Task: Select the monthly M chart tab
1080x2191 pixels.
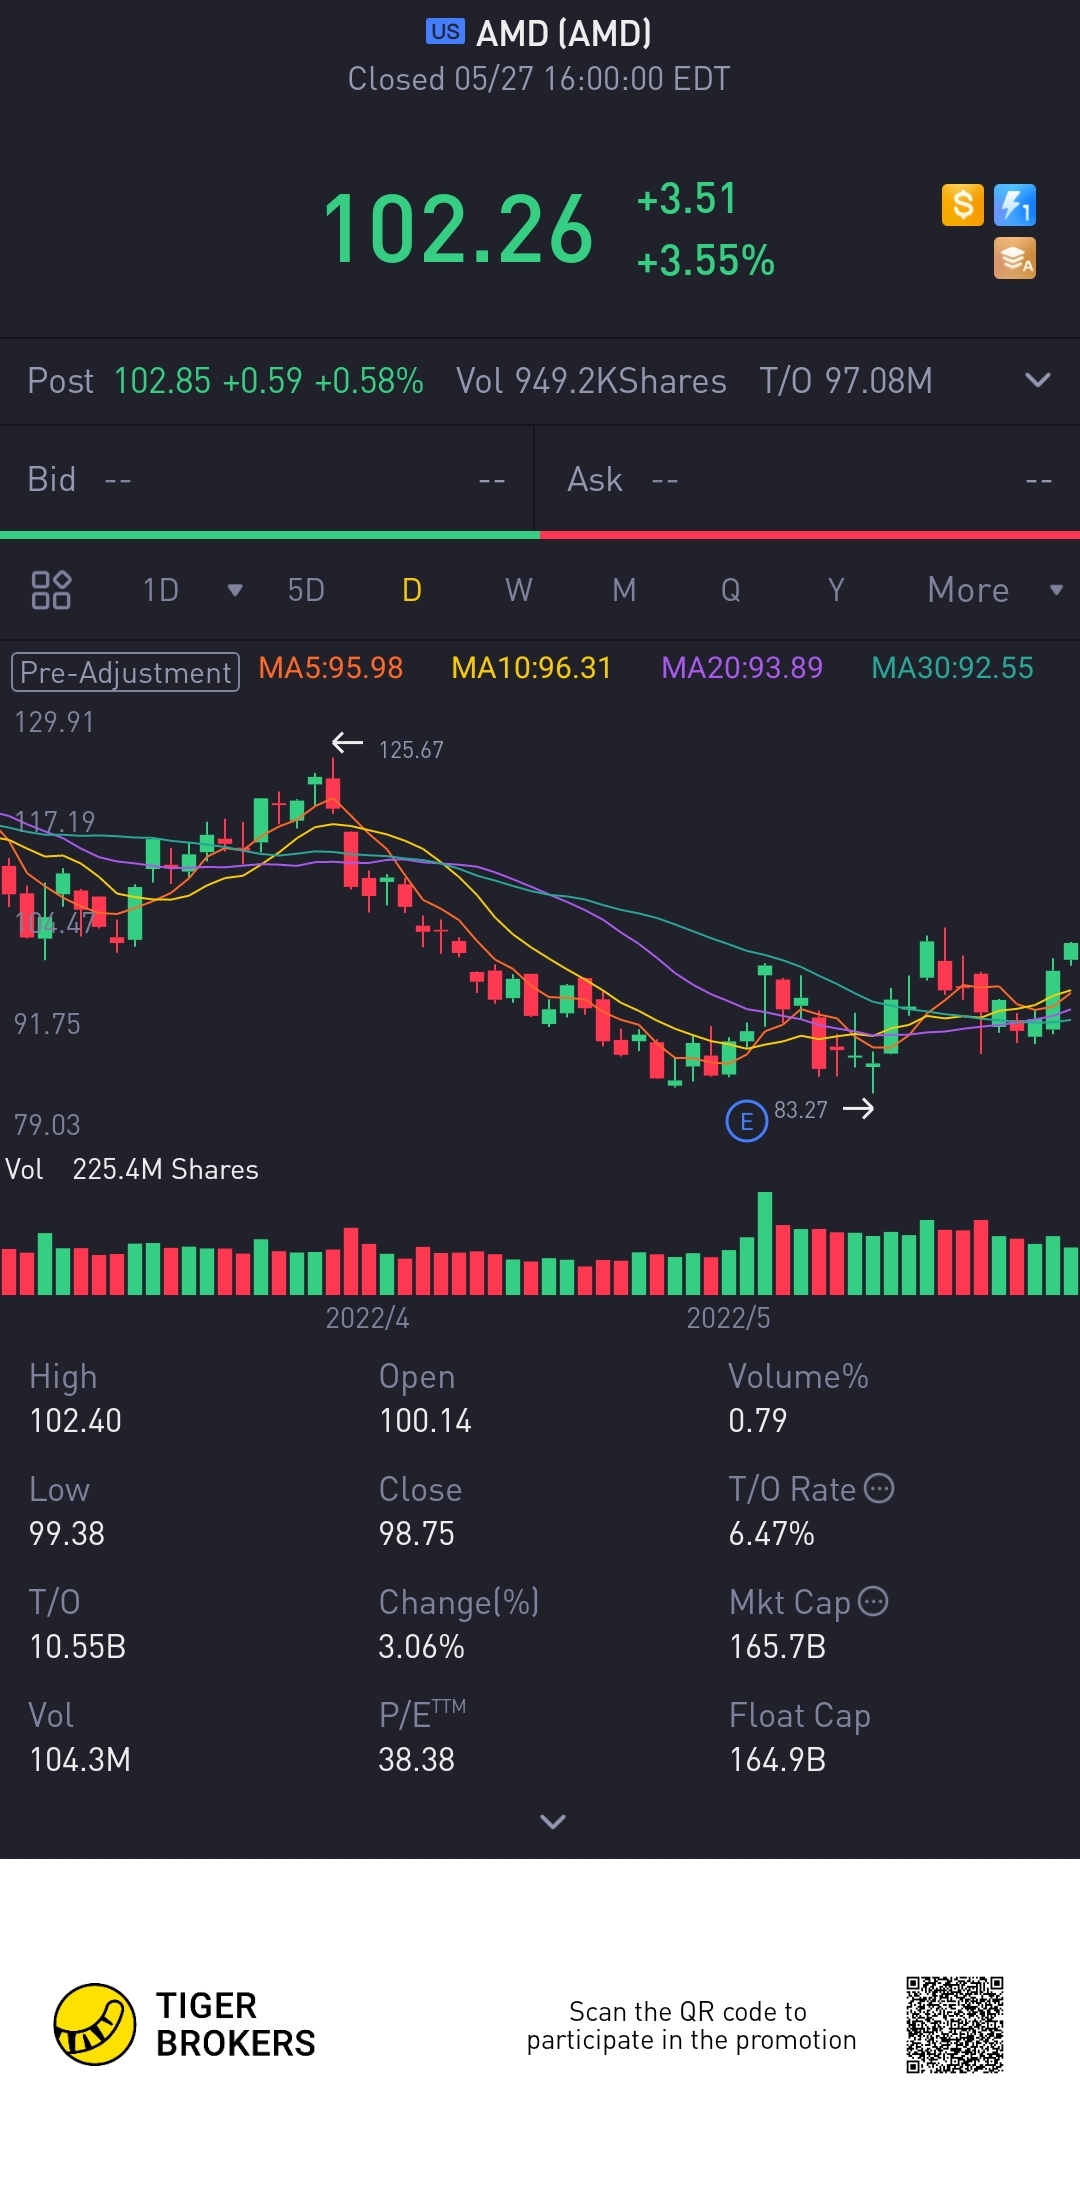Action: 624,590
